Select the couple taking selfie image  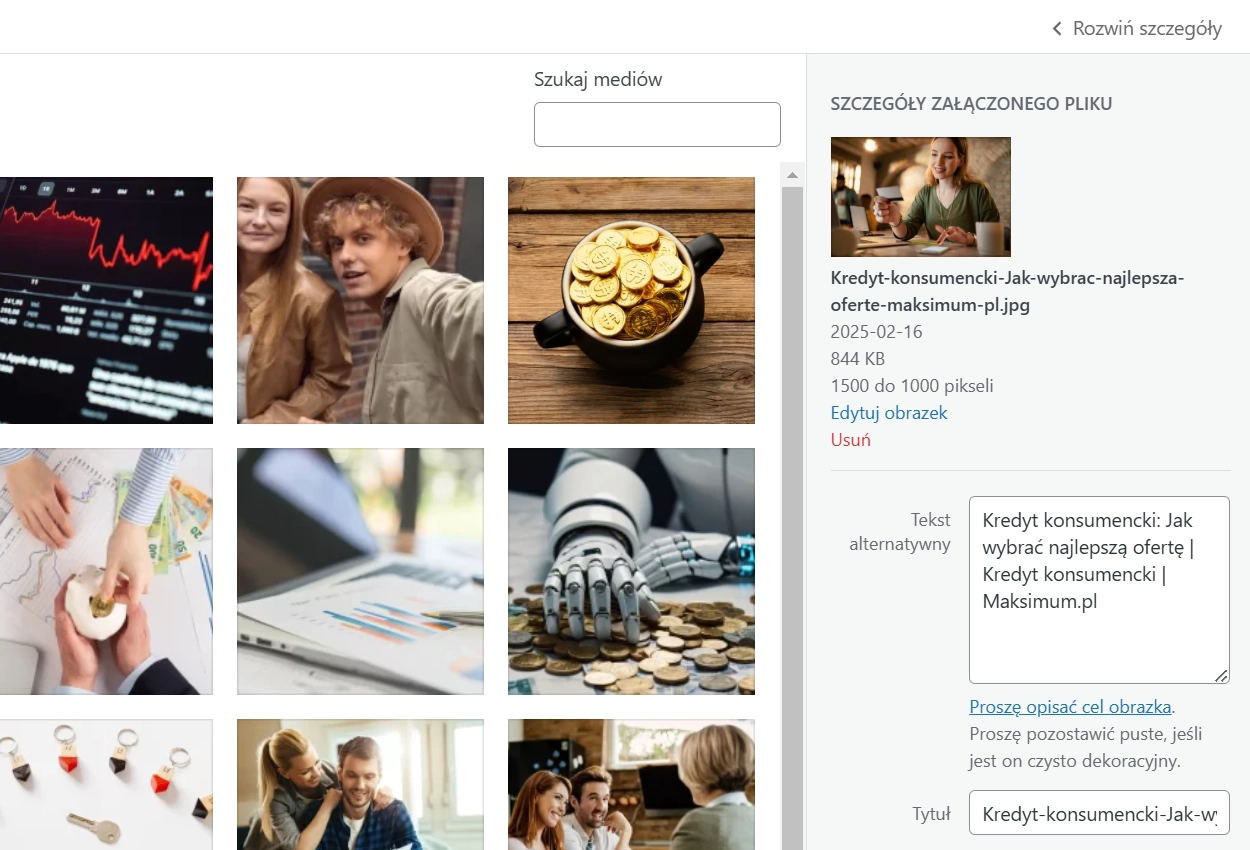tap(360, 300)
